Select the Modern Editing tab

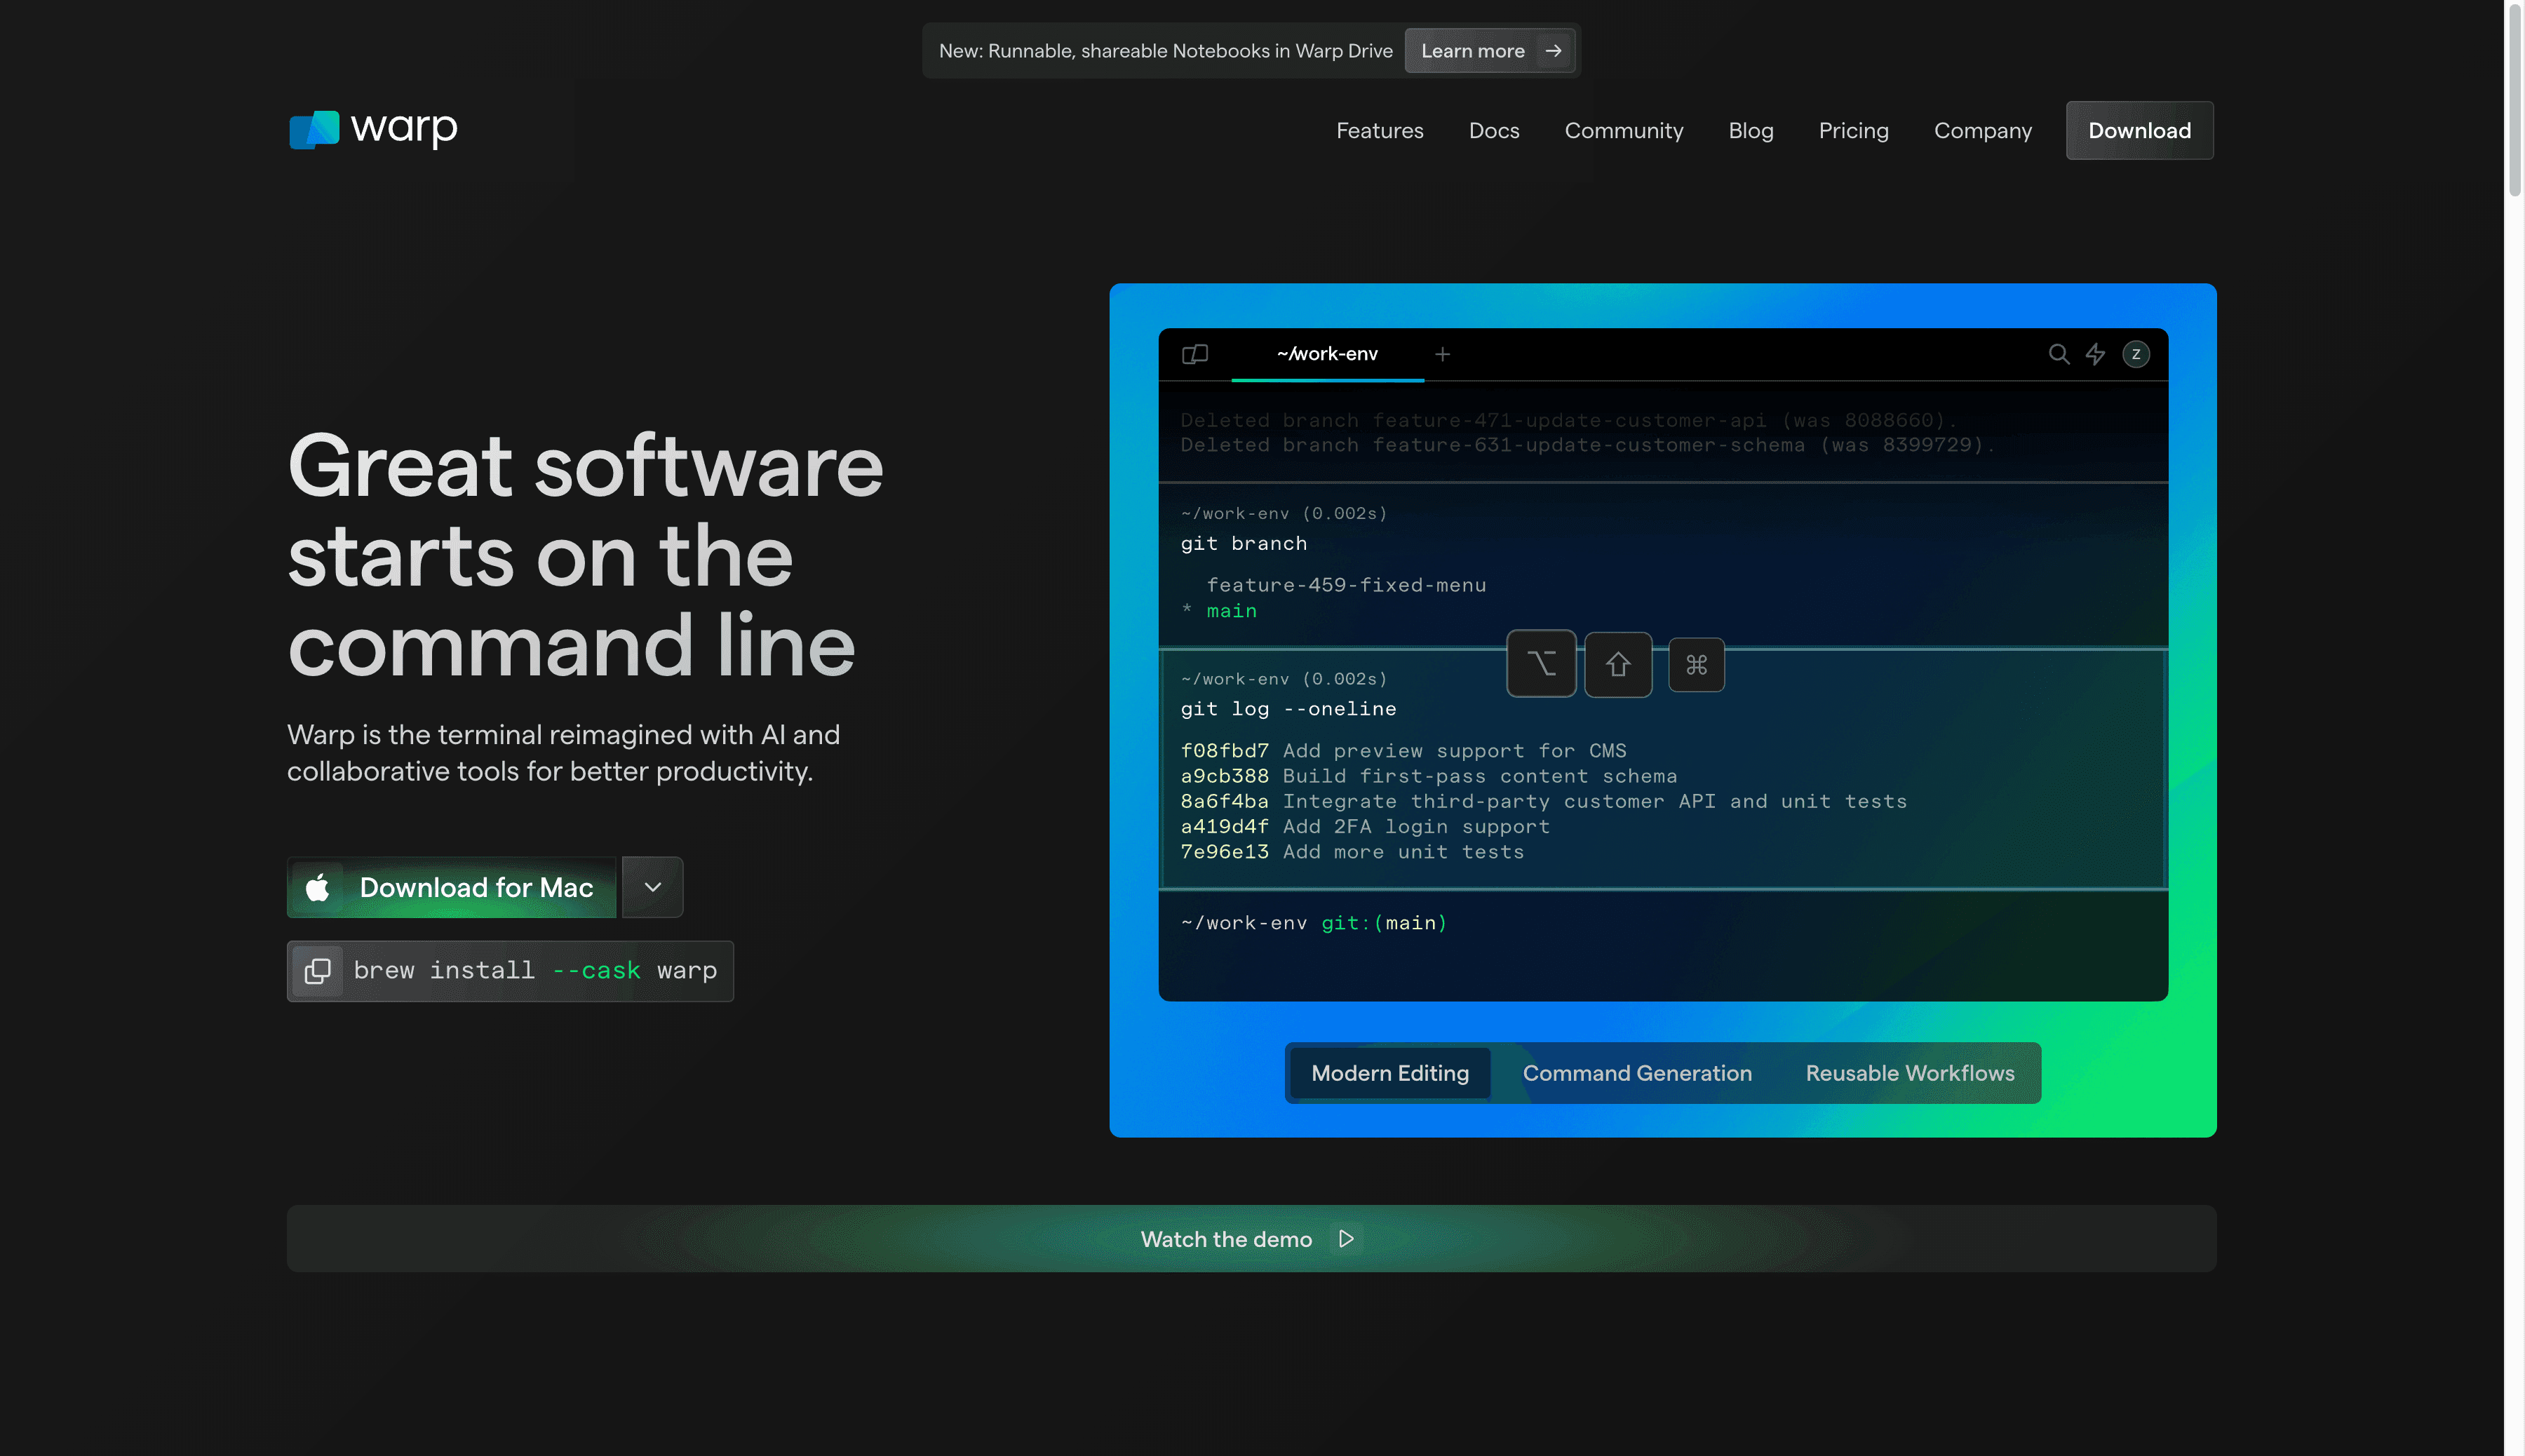click(x=1390, y=1073)
